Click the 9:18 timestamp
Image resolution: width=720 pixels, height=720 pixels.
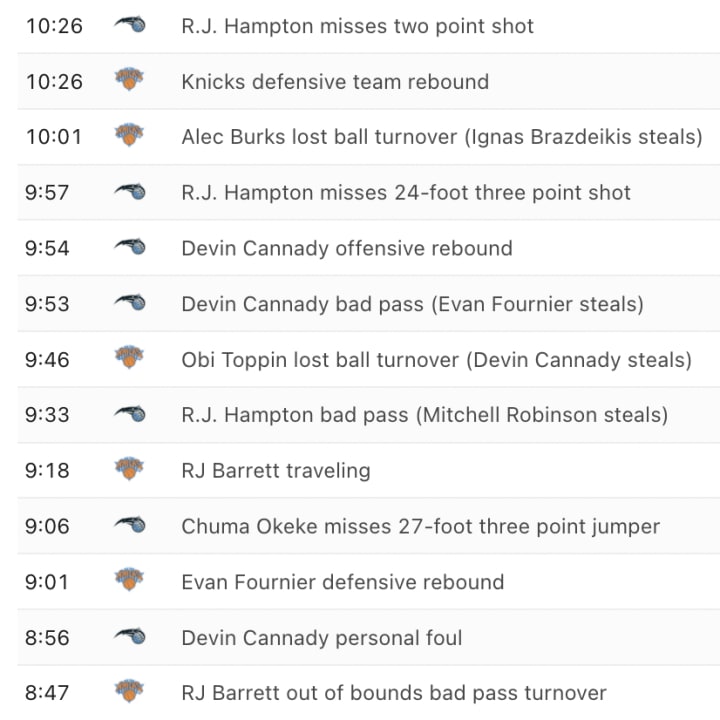47,471
